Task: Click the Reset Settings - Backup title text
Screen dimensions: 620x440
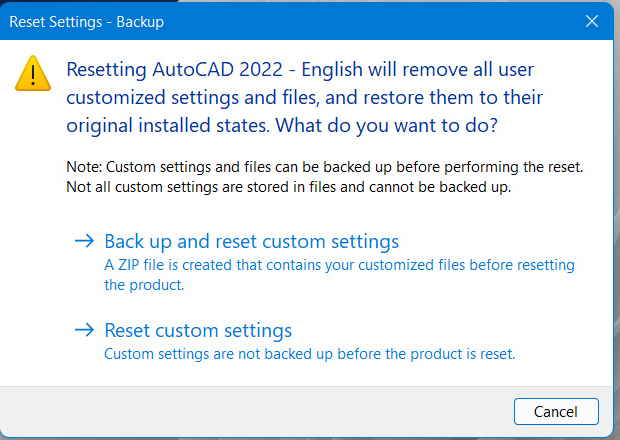Action: point(87,22)
